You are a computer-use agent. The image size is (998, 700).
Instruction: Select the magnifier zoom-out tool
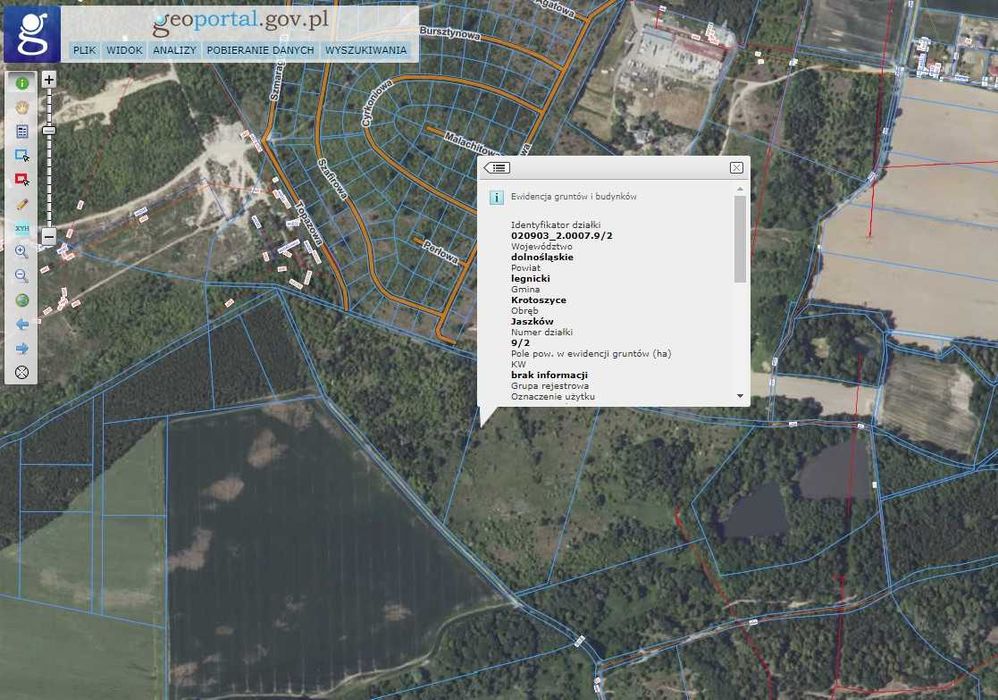click(22, 276)
